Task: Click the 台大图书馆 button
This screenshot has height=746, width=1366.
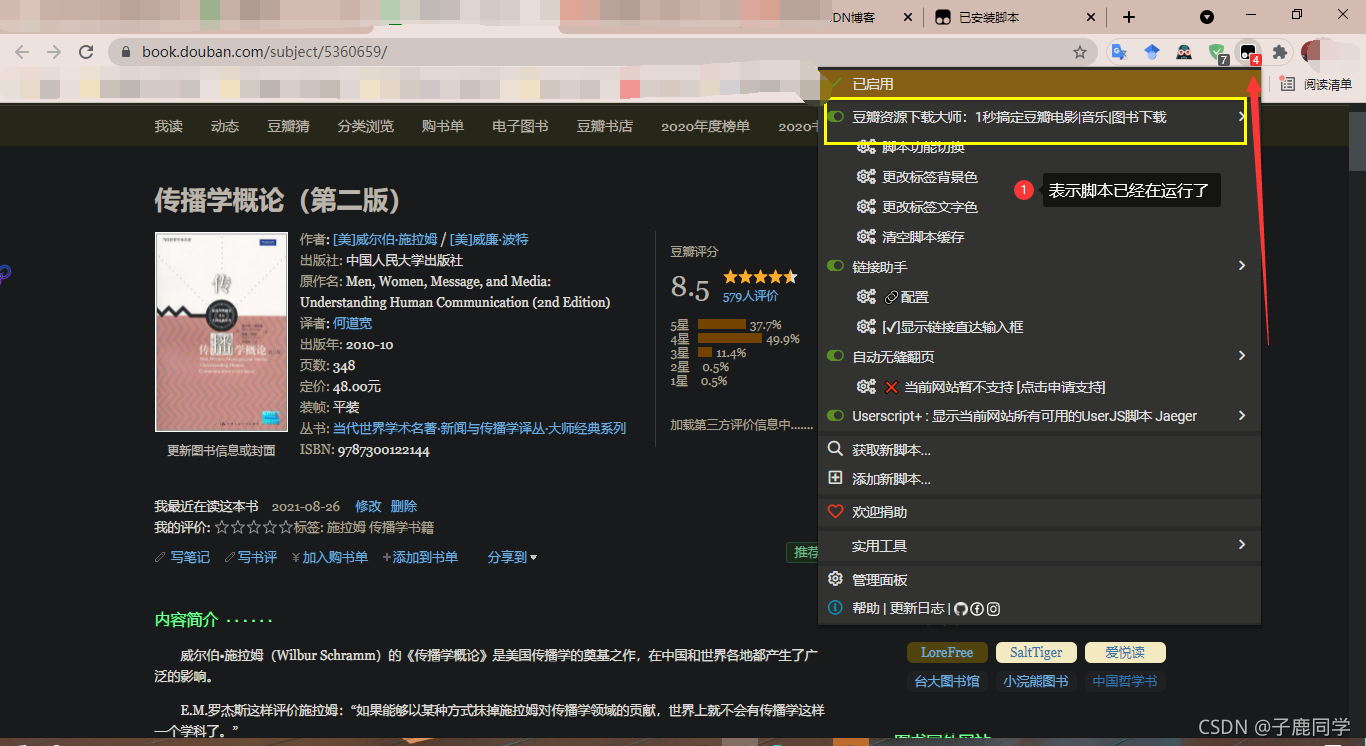Action: point(947,682)
